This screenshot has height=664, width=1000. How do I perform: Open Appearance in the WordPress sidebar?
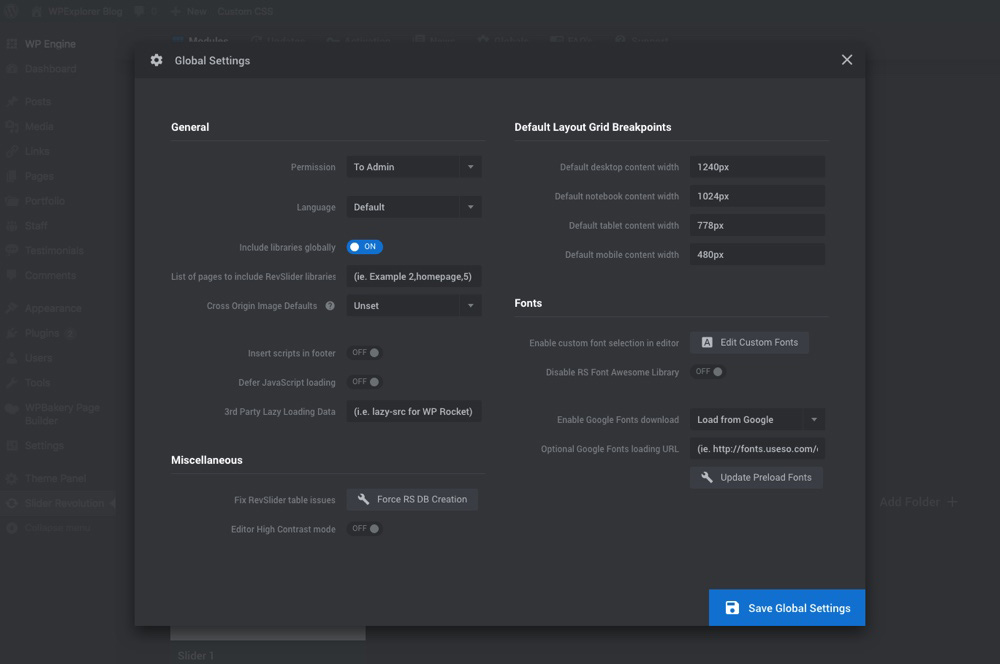tap(53, 308)
